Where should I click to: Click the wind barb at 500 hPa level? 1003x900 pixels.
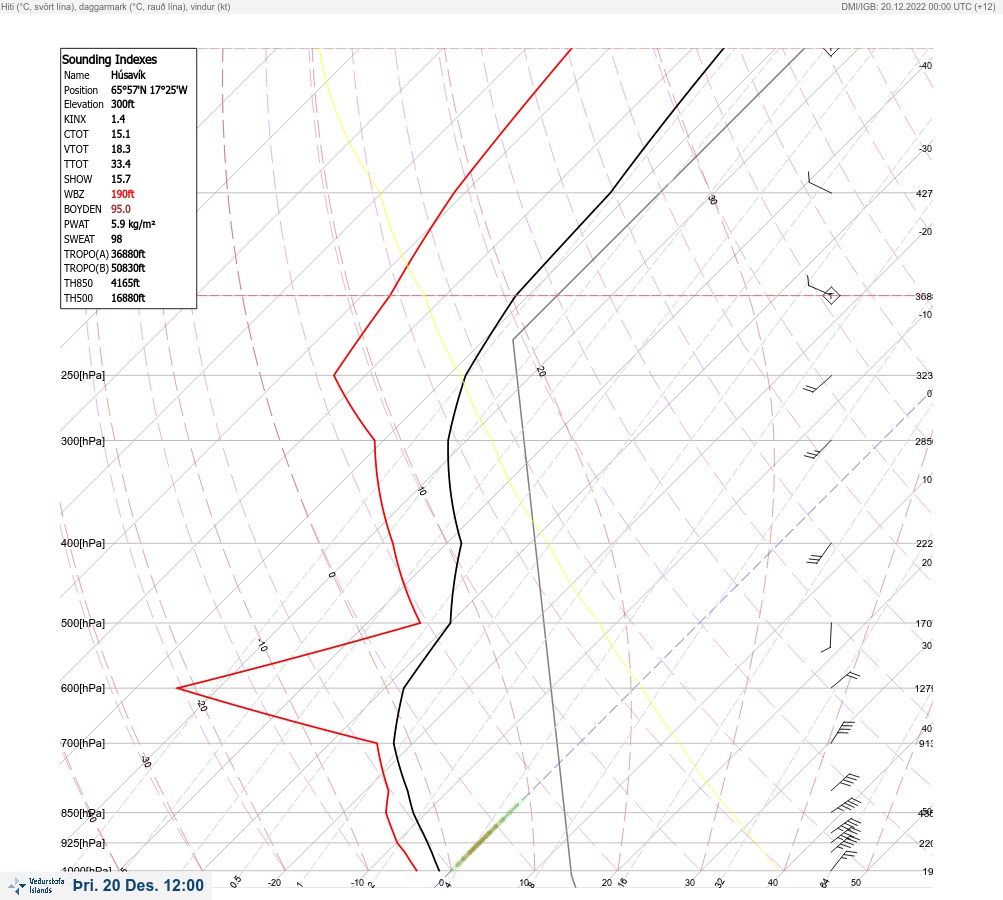(x=826, y=637)
